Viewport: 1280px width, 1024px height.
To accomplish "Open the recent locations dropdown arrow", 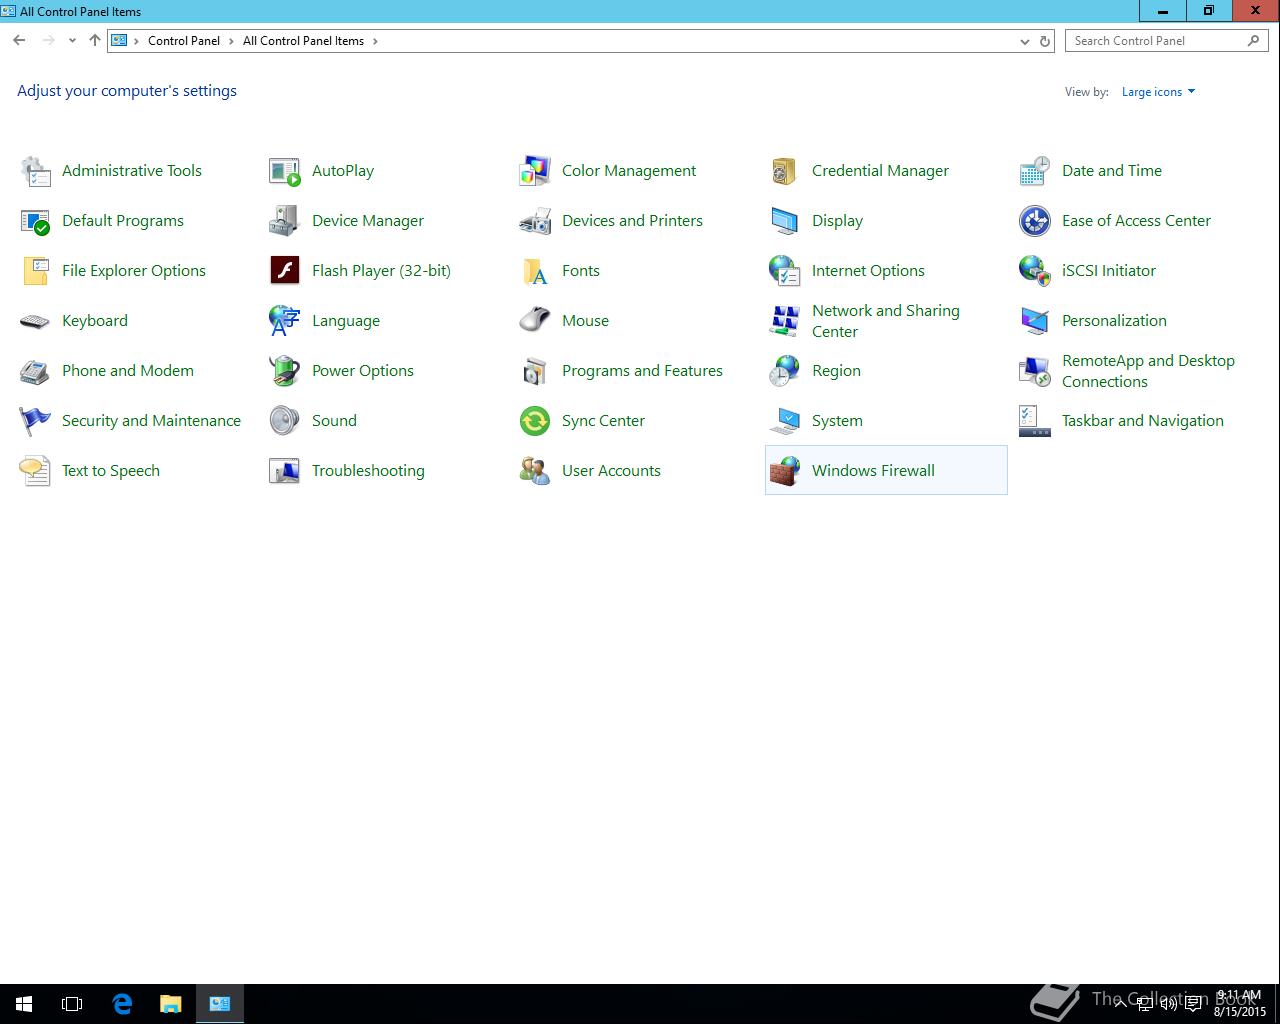I will pos(72,41).
